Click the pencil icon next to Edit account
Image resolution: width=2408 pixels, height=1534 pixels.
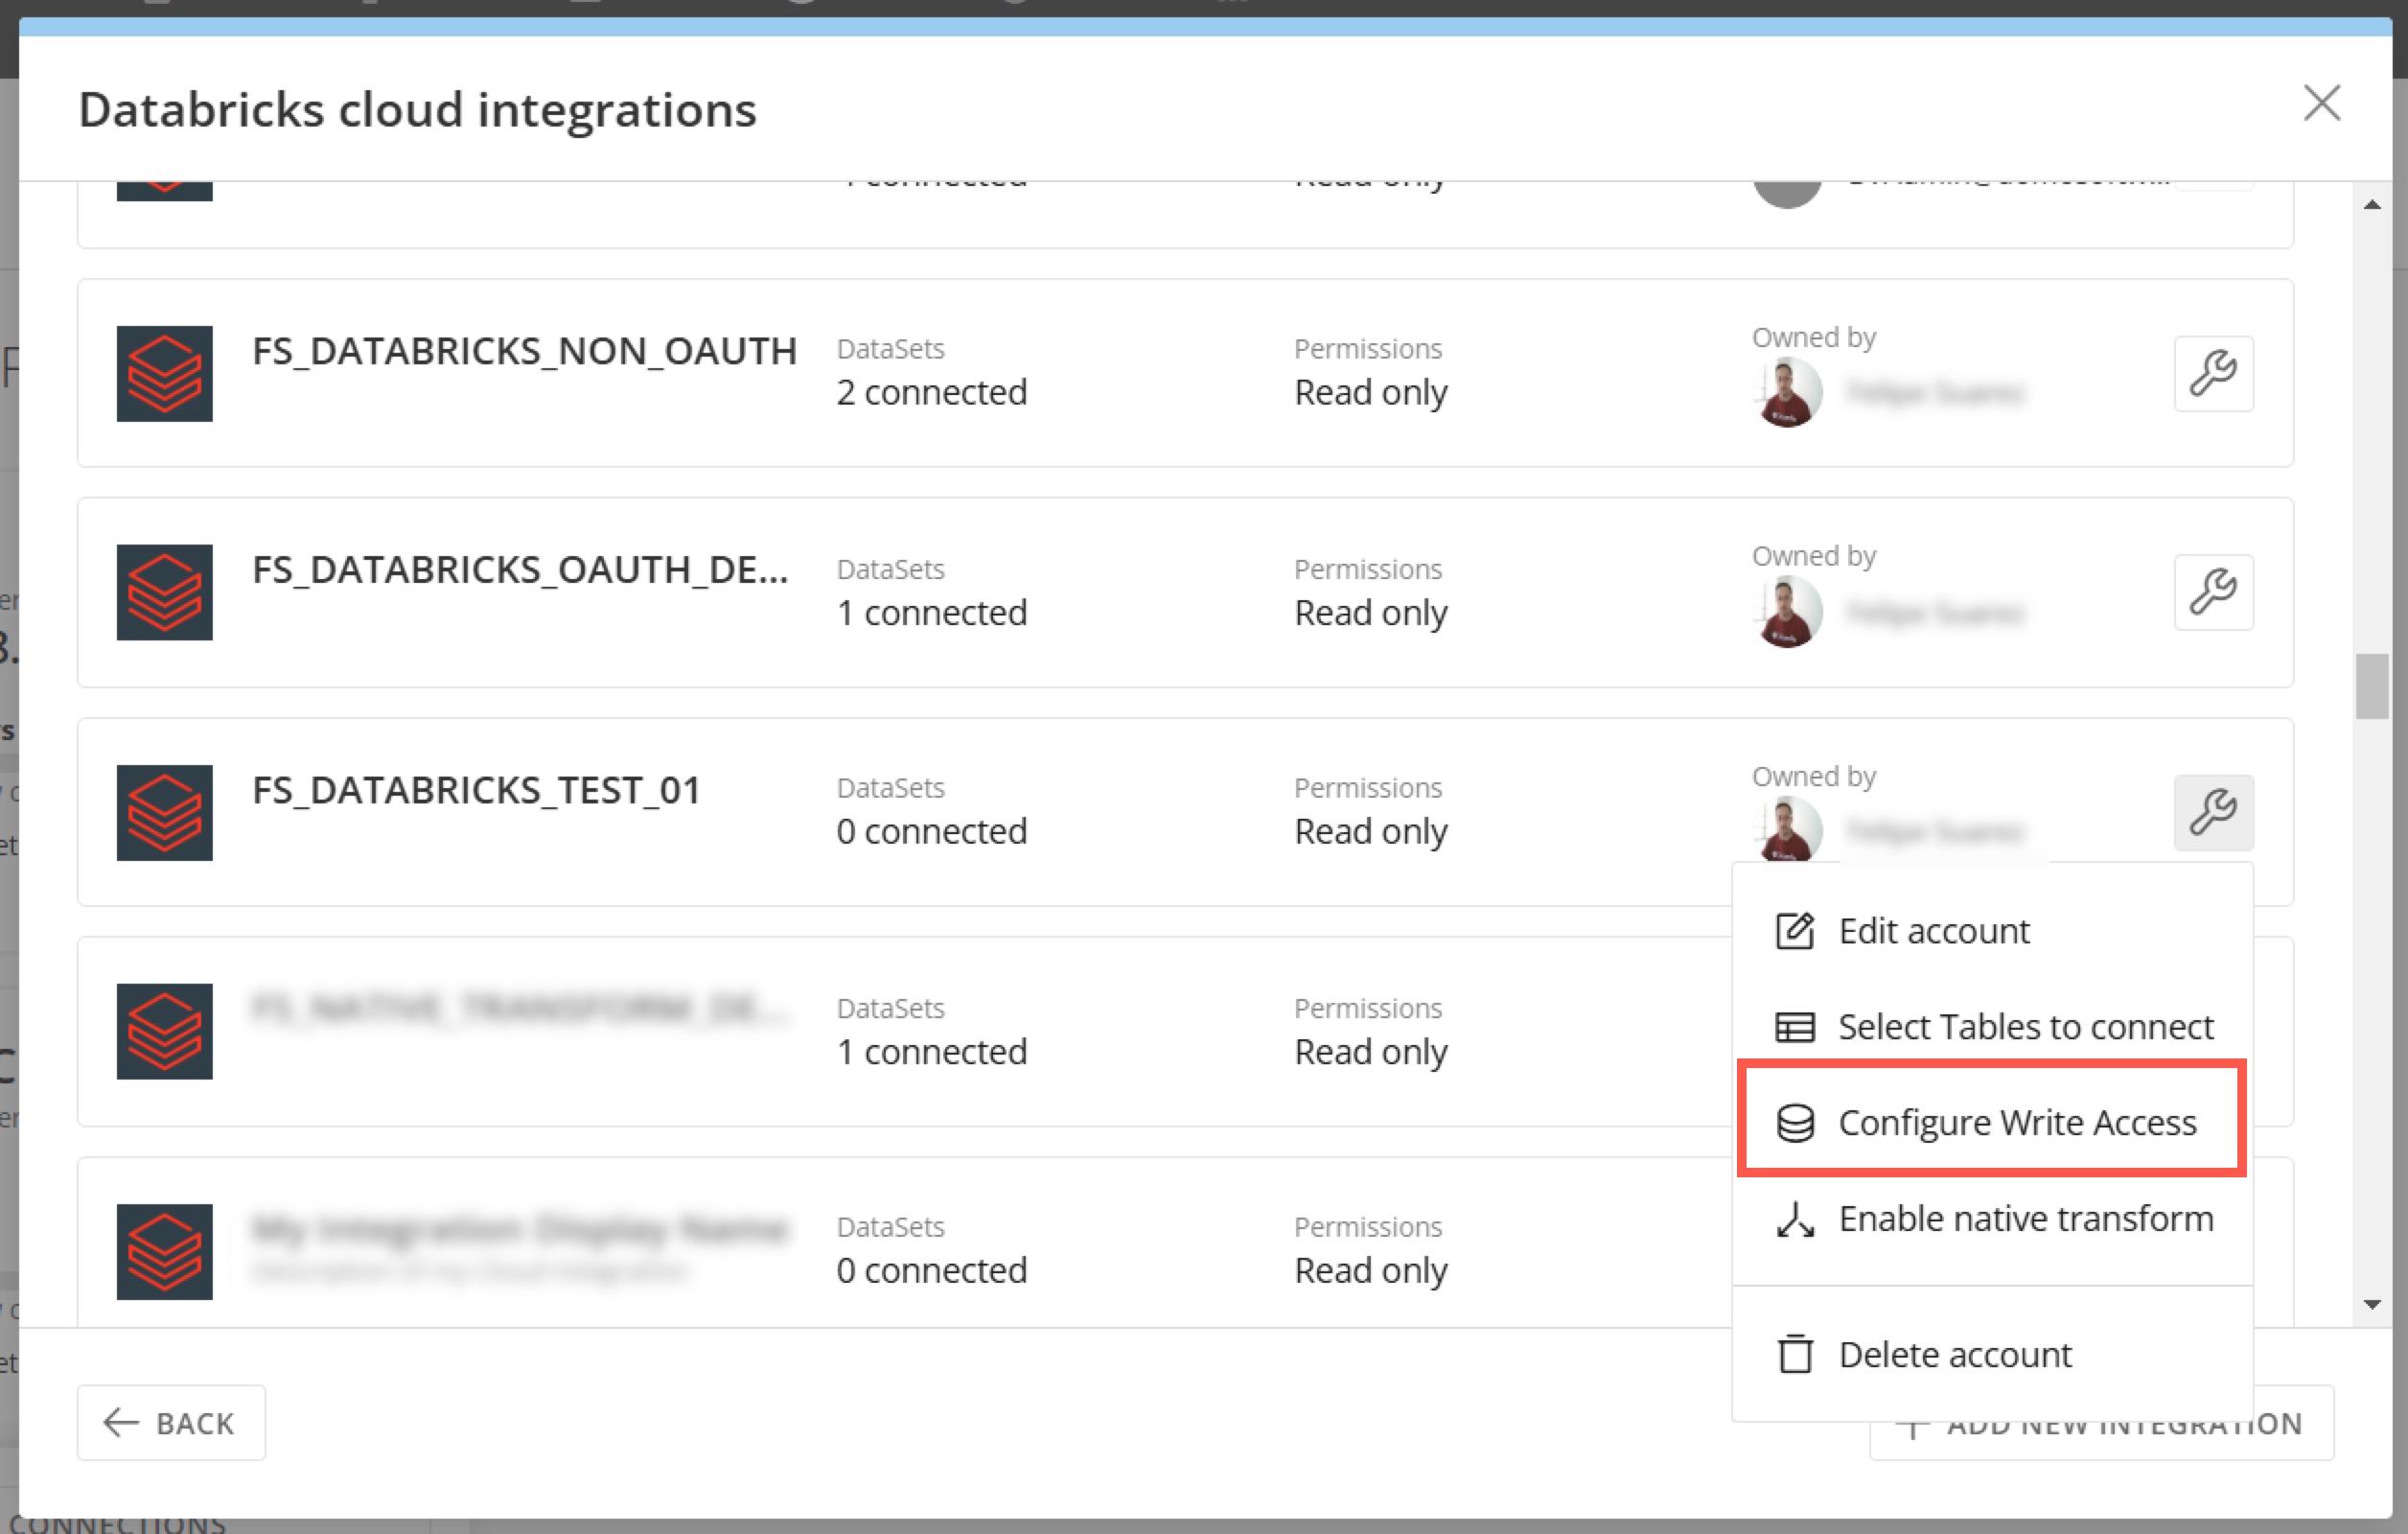pyautogui.click(x=1794, y=931)
